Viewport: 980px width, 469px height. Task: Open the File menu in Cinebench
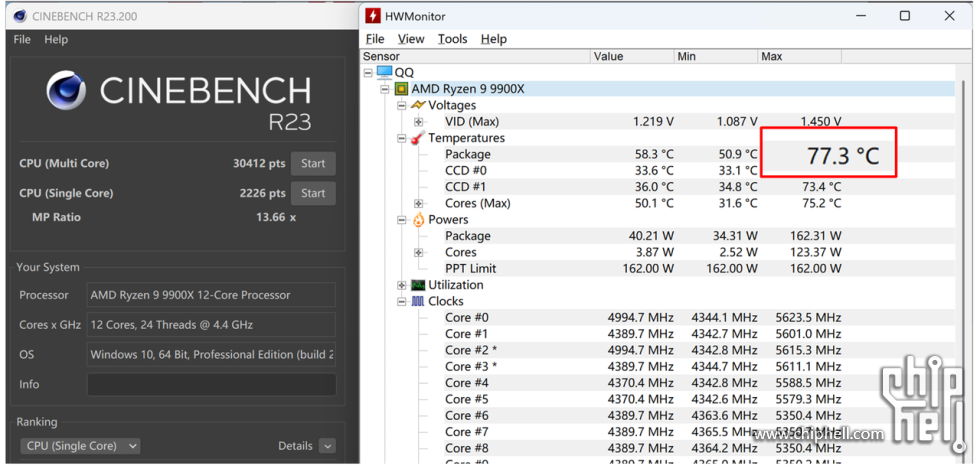(x=22, y=39)
